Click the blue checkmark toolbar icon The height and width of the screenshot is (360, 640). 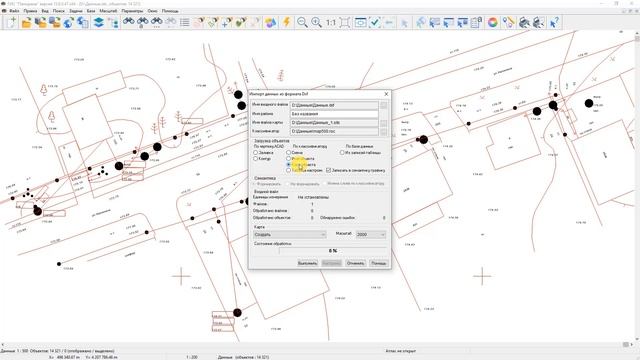375,22
